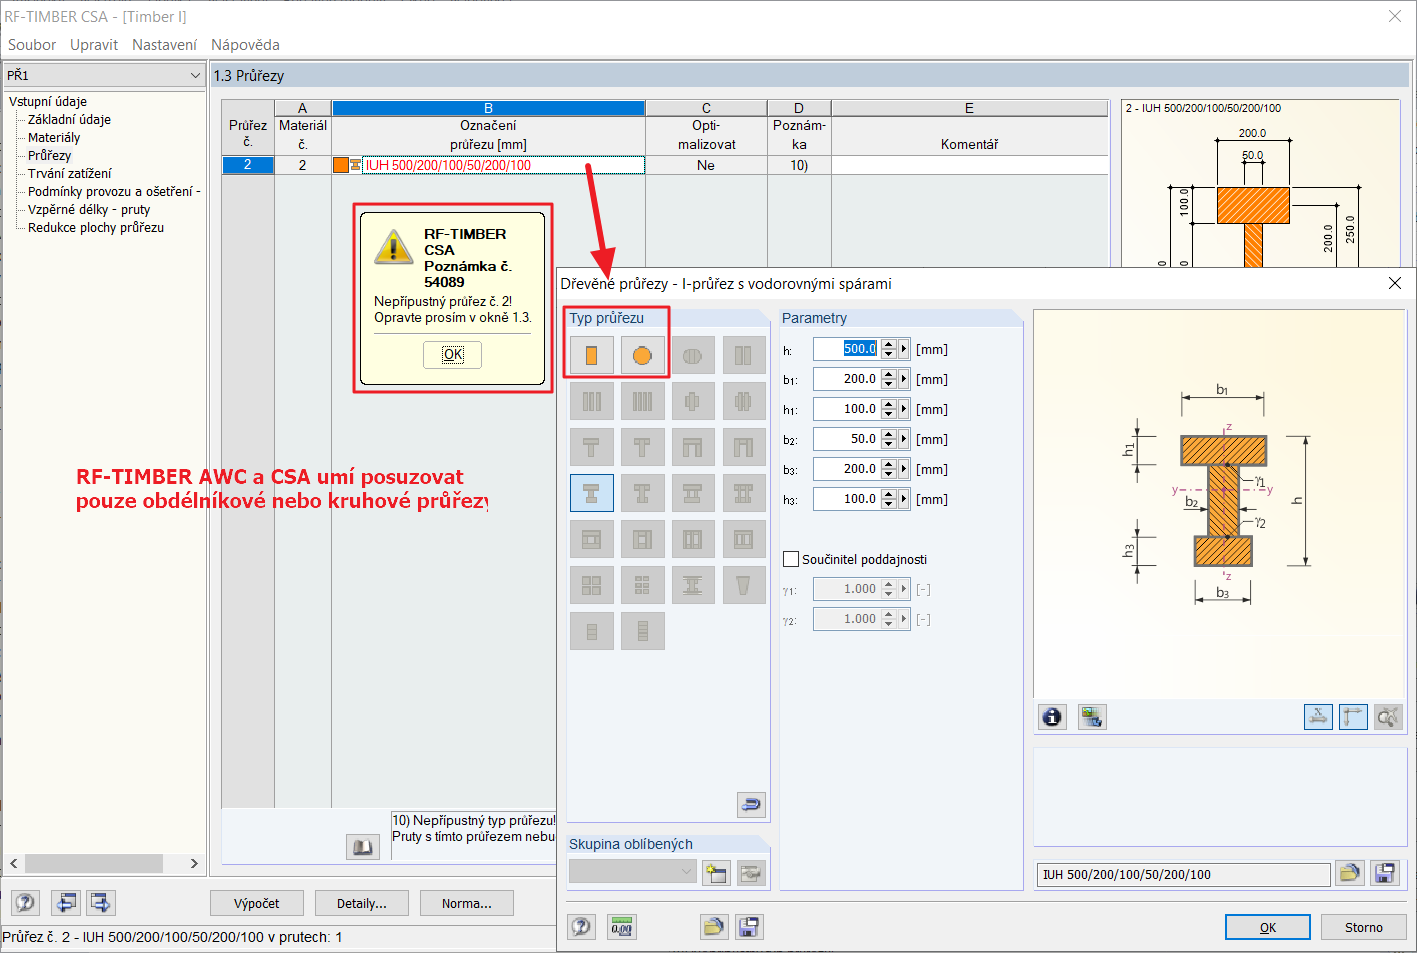The height and width of the screenshot is (953, 1417).
Task: Open the Soubor menu
Action: pyautogui.click(x=32, y=45)
